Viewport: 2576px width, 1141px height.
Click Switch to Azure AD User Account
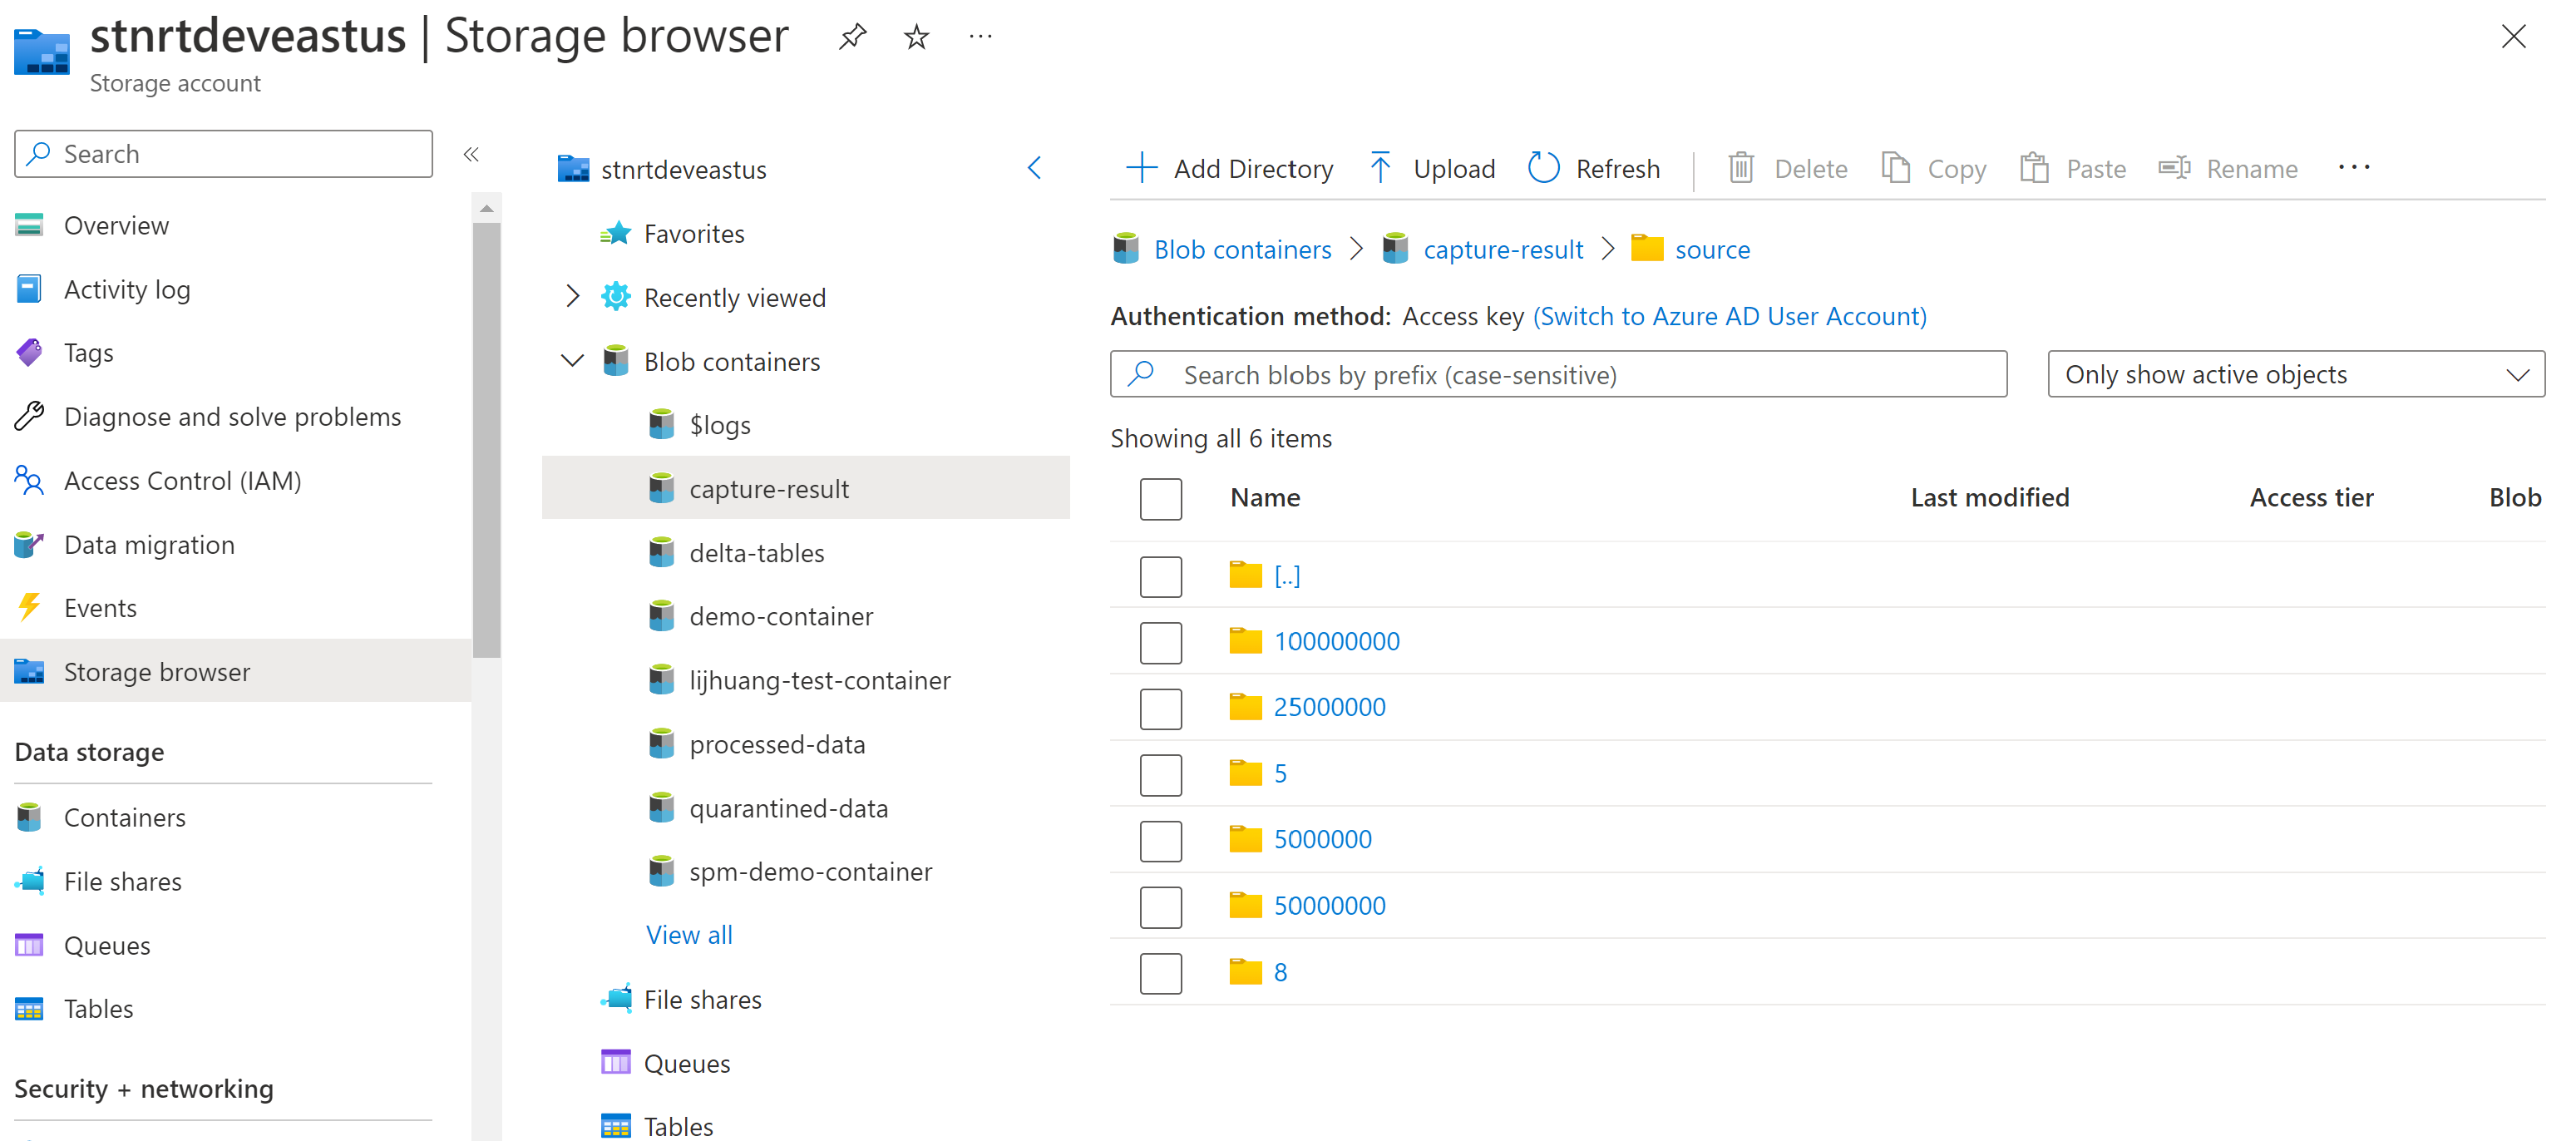(1729, 316)
